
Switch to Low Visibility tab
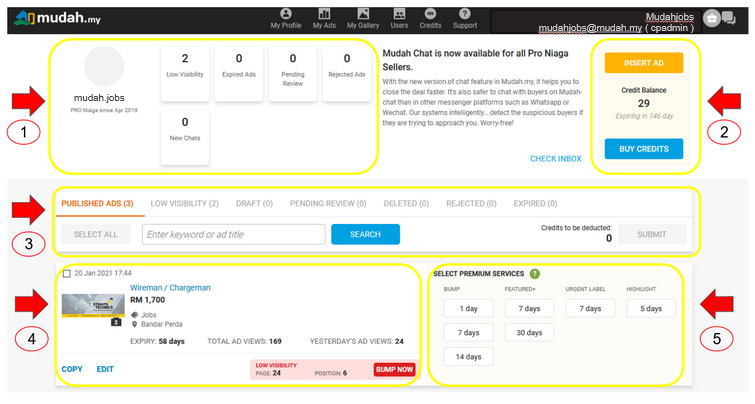click(184, 203)
